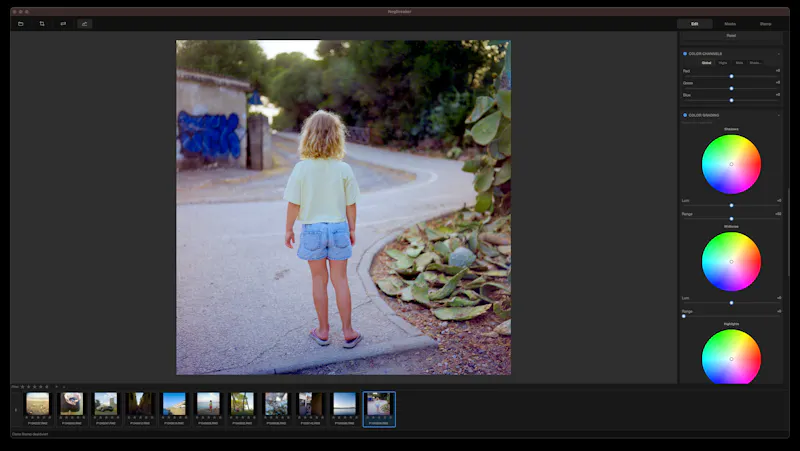Image resolution: width=800 pixels, height=451 pixels.
Task: Select the beach sea thumbnail with person
Action: pos(208,404)
